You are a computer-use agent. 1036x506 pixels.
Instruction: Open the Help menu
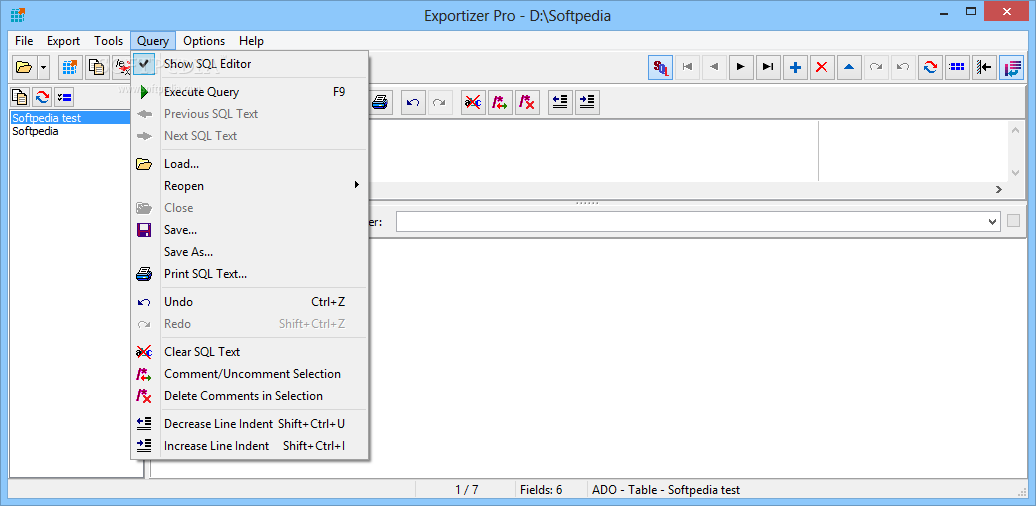tap(252, 41)
